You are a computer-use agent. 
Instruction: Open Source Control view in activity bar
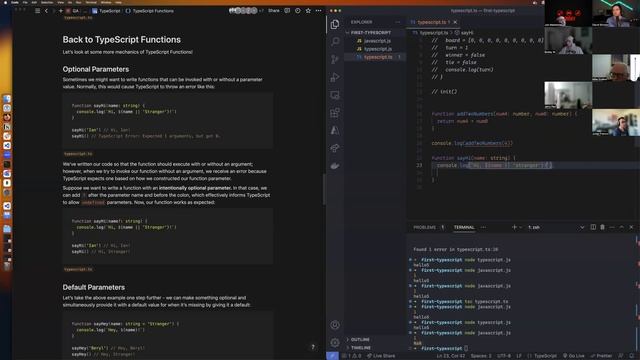click(x=335, y=60)
